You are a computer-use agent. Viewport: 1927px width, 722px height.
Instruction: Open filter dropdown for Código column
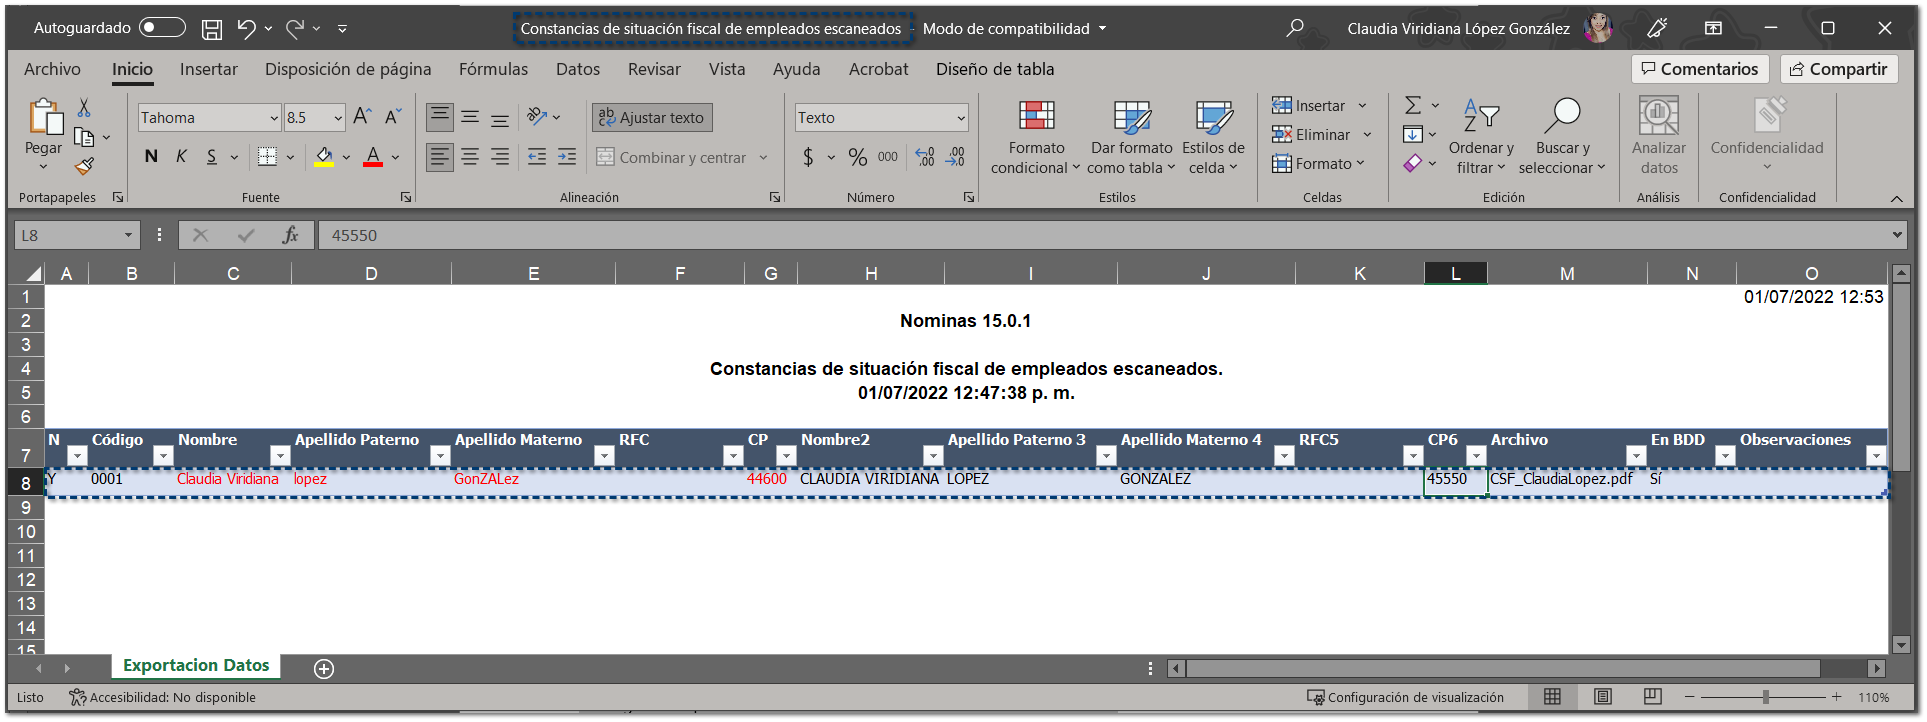pyautogui.click(x=163, y=456)
